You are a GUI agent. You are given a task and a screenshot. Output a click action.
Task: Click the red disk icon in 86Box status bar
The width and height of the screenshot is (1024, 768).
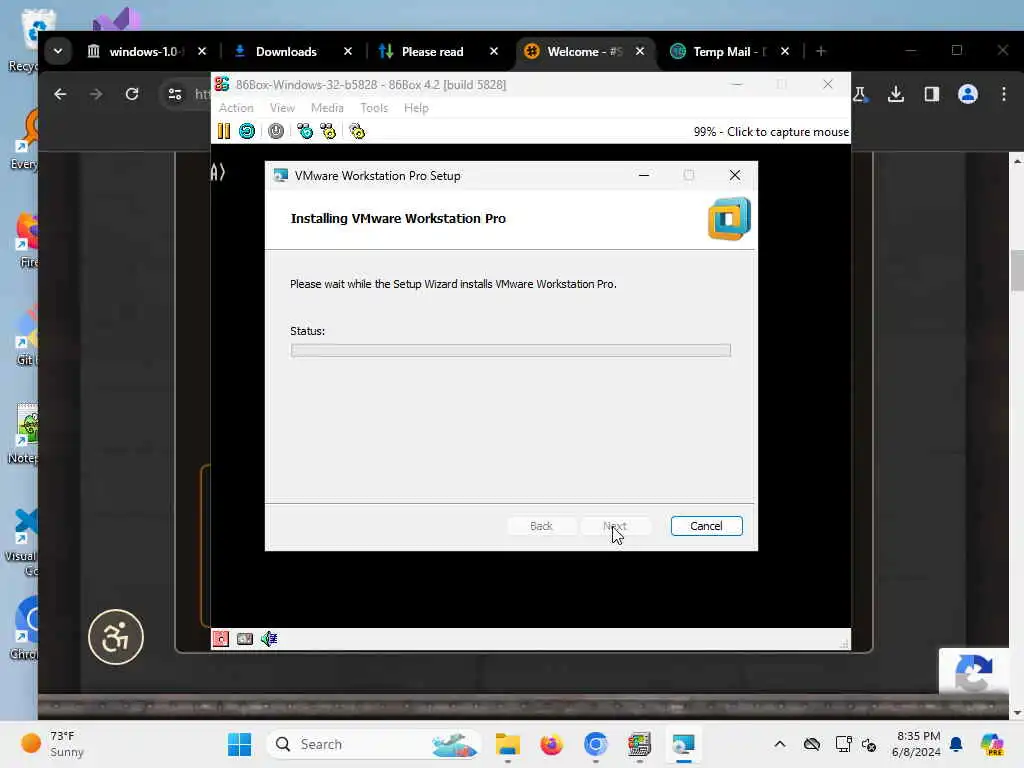pyautogui.click(x=221, y=639)
